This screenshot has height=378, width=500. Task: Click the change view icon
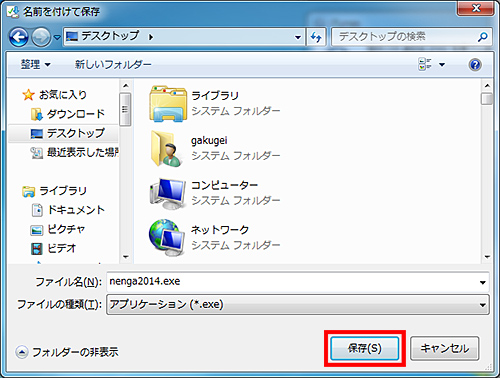tap(424, 64)
